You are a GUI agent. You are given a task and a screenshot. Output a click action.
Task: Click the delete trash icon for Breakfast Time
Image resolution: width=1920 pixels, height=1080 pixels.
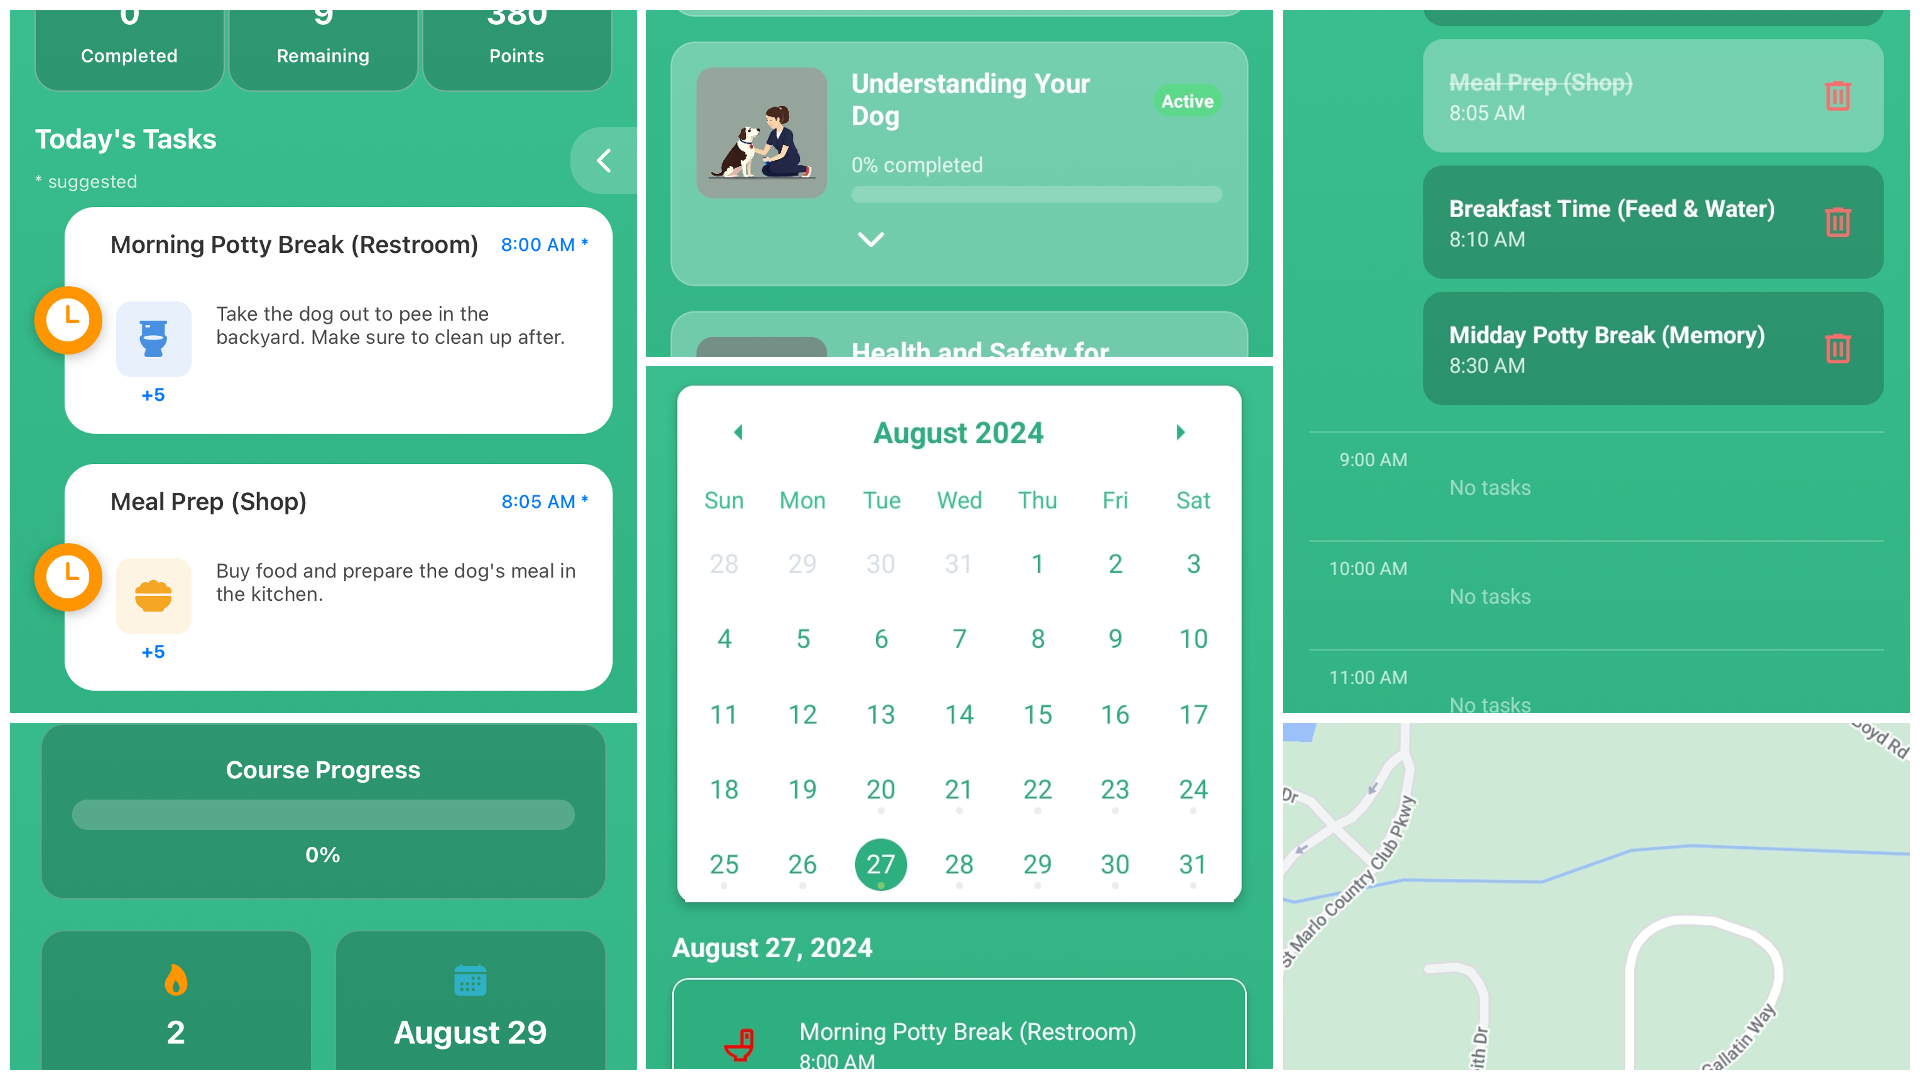coord(1837,222)
